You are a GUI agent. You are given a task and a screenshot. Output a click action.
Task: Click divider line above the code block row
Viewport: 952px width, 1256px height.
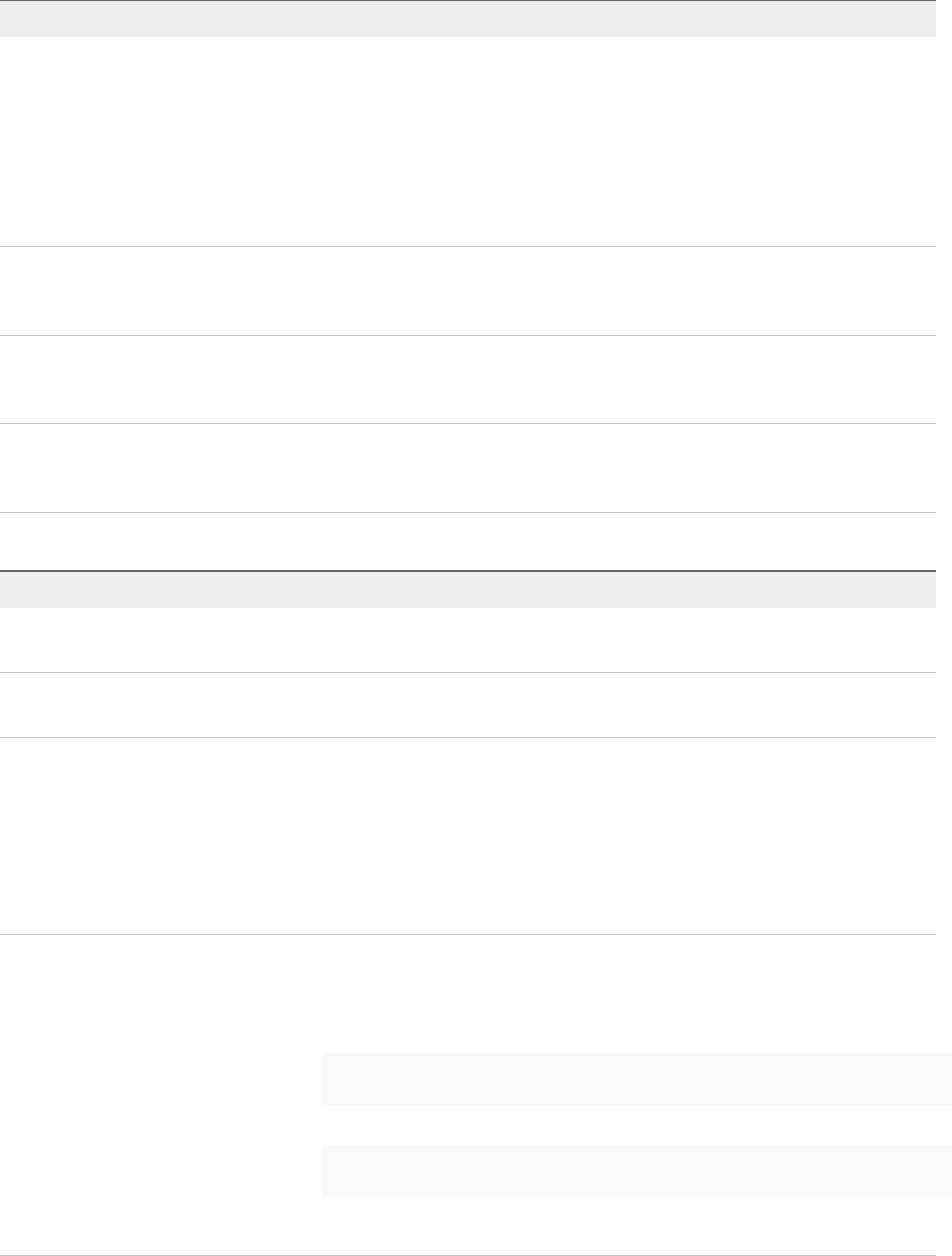coord(468,934)
